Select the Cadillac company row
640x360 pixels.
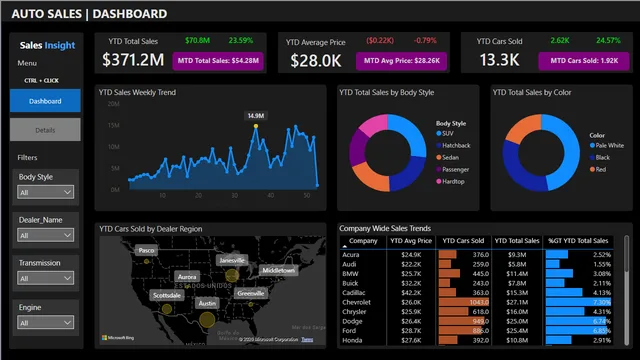pyautogui.click(x=476, y=293)
